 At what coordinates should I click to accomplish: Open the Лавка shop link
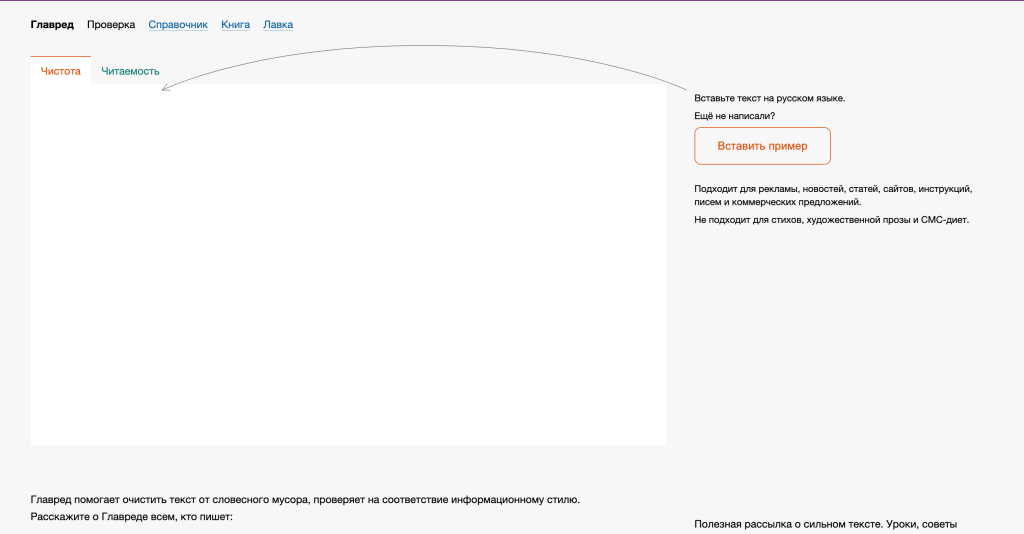click(x=278, y=25)
